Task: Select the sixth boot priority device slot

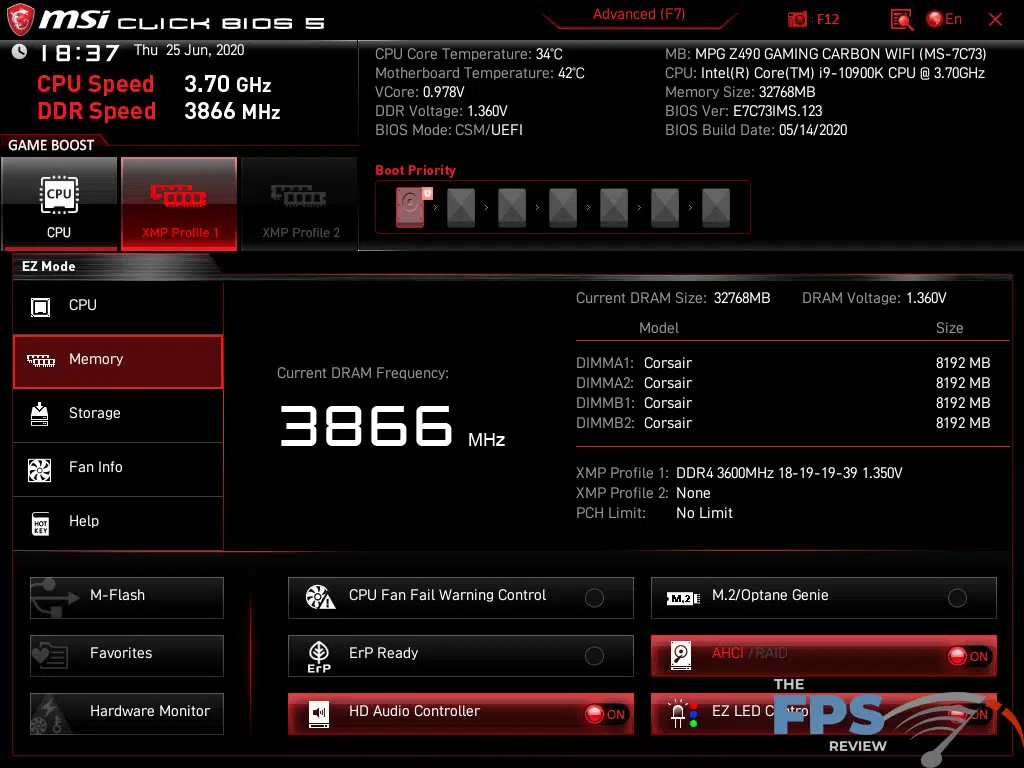Action: click(x=665, y=208)
